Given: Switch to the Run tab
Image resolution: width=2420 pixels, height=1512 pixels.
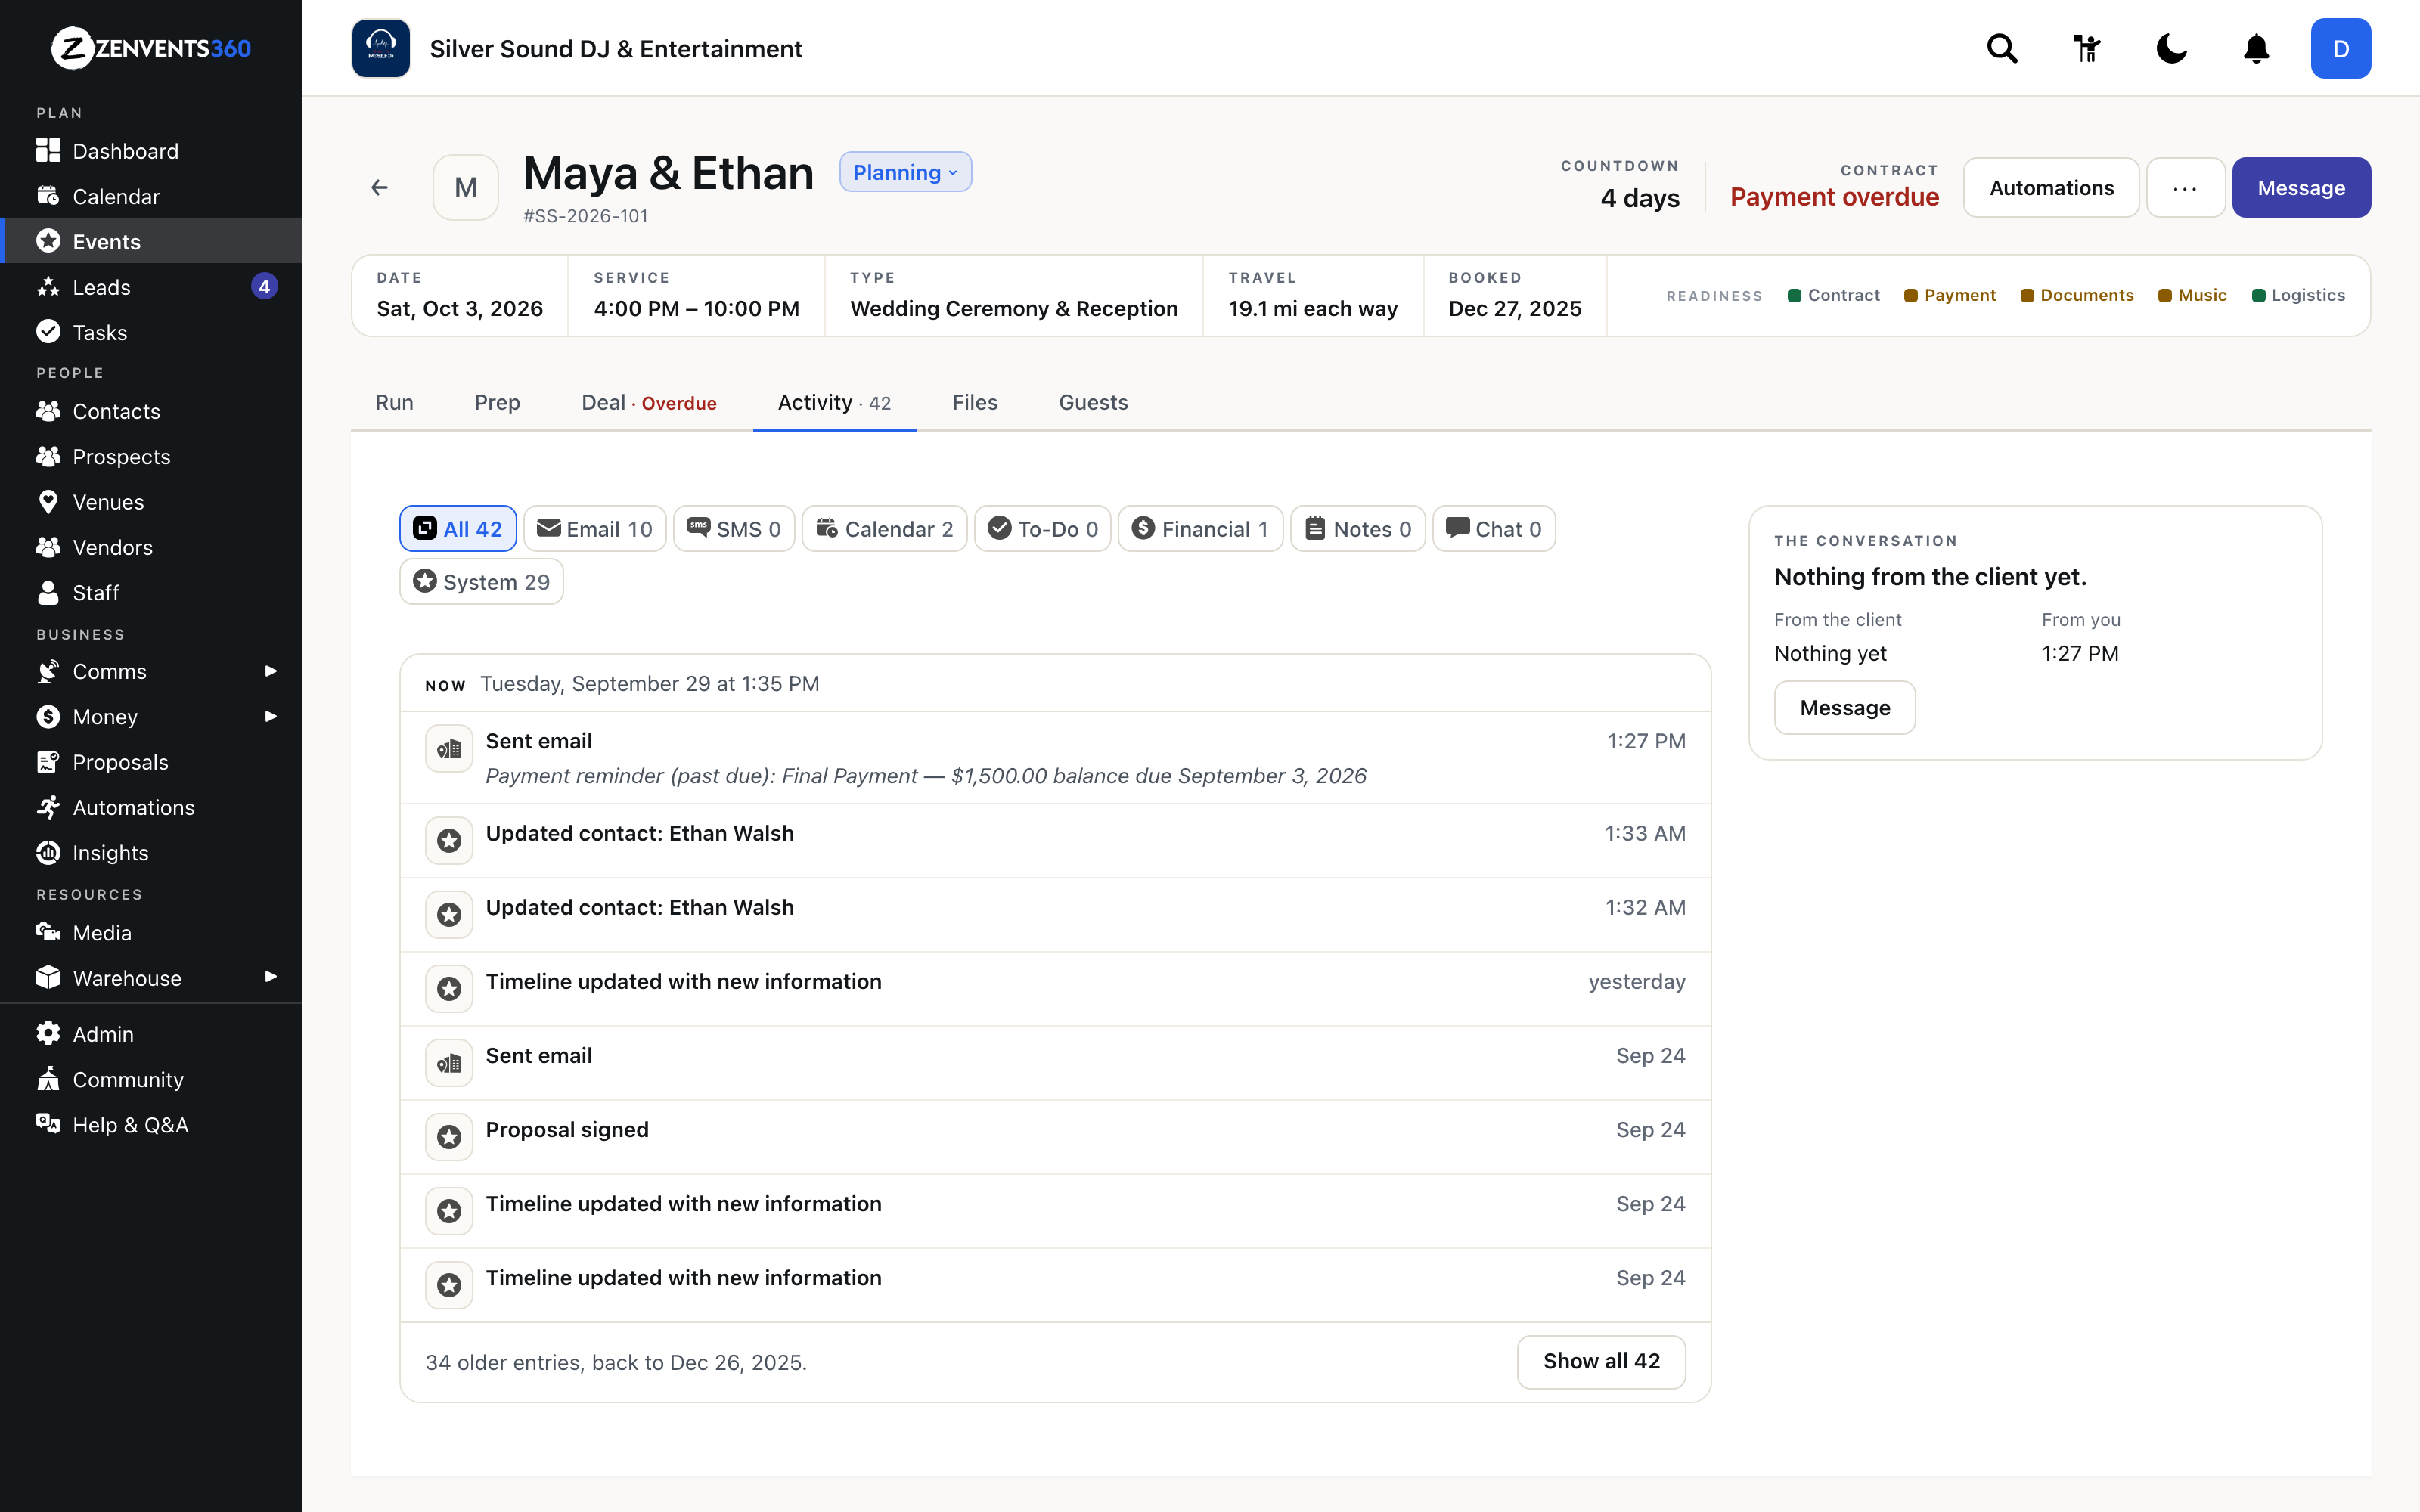Looking at the screenshot, I should pyautogui.click(x=394, y=402).
